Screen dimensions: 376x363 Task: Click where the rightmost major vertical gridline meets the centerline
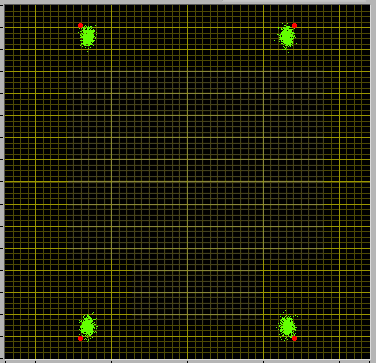(x=339, y=182)
